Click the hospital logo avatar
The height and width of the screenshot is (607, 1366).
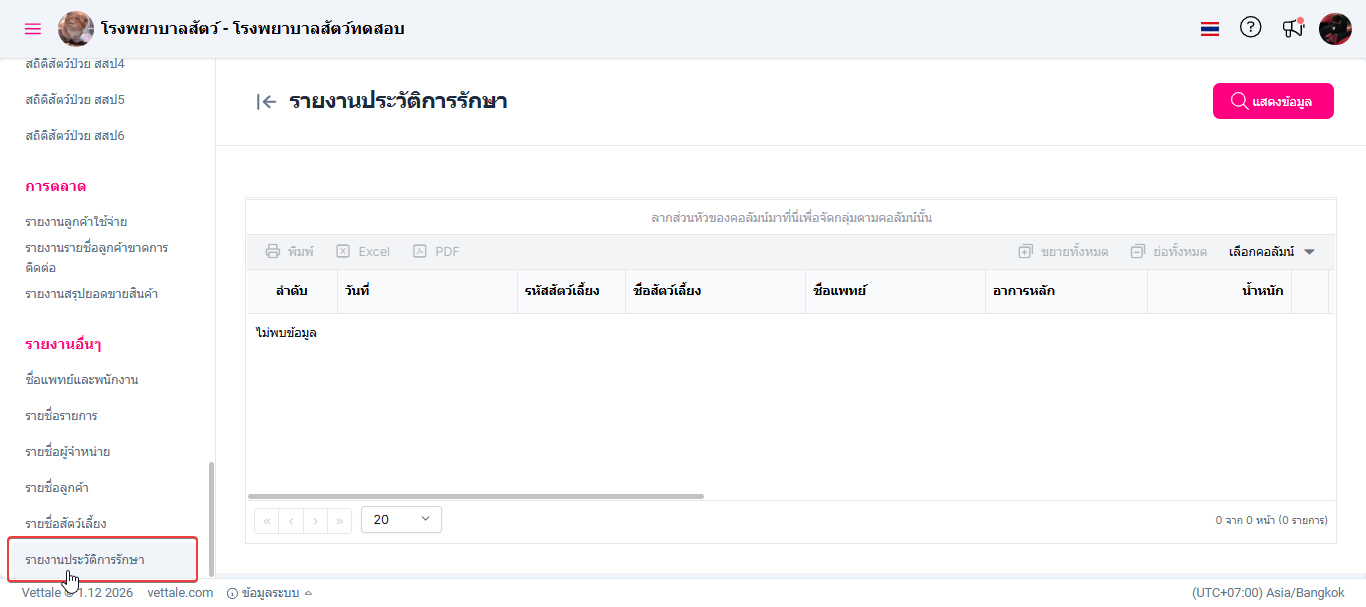(x=76, y=29)
